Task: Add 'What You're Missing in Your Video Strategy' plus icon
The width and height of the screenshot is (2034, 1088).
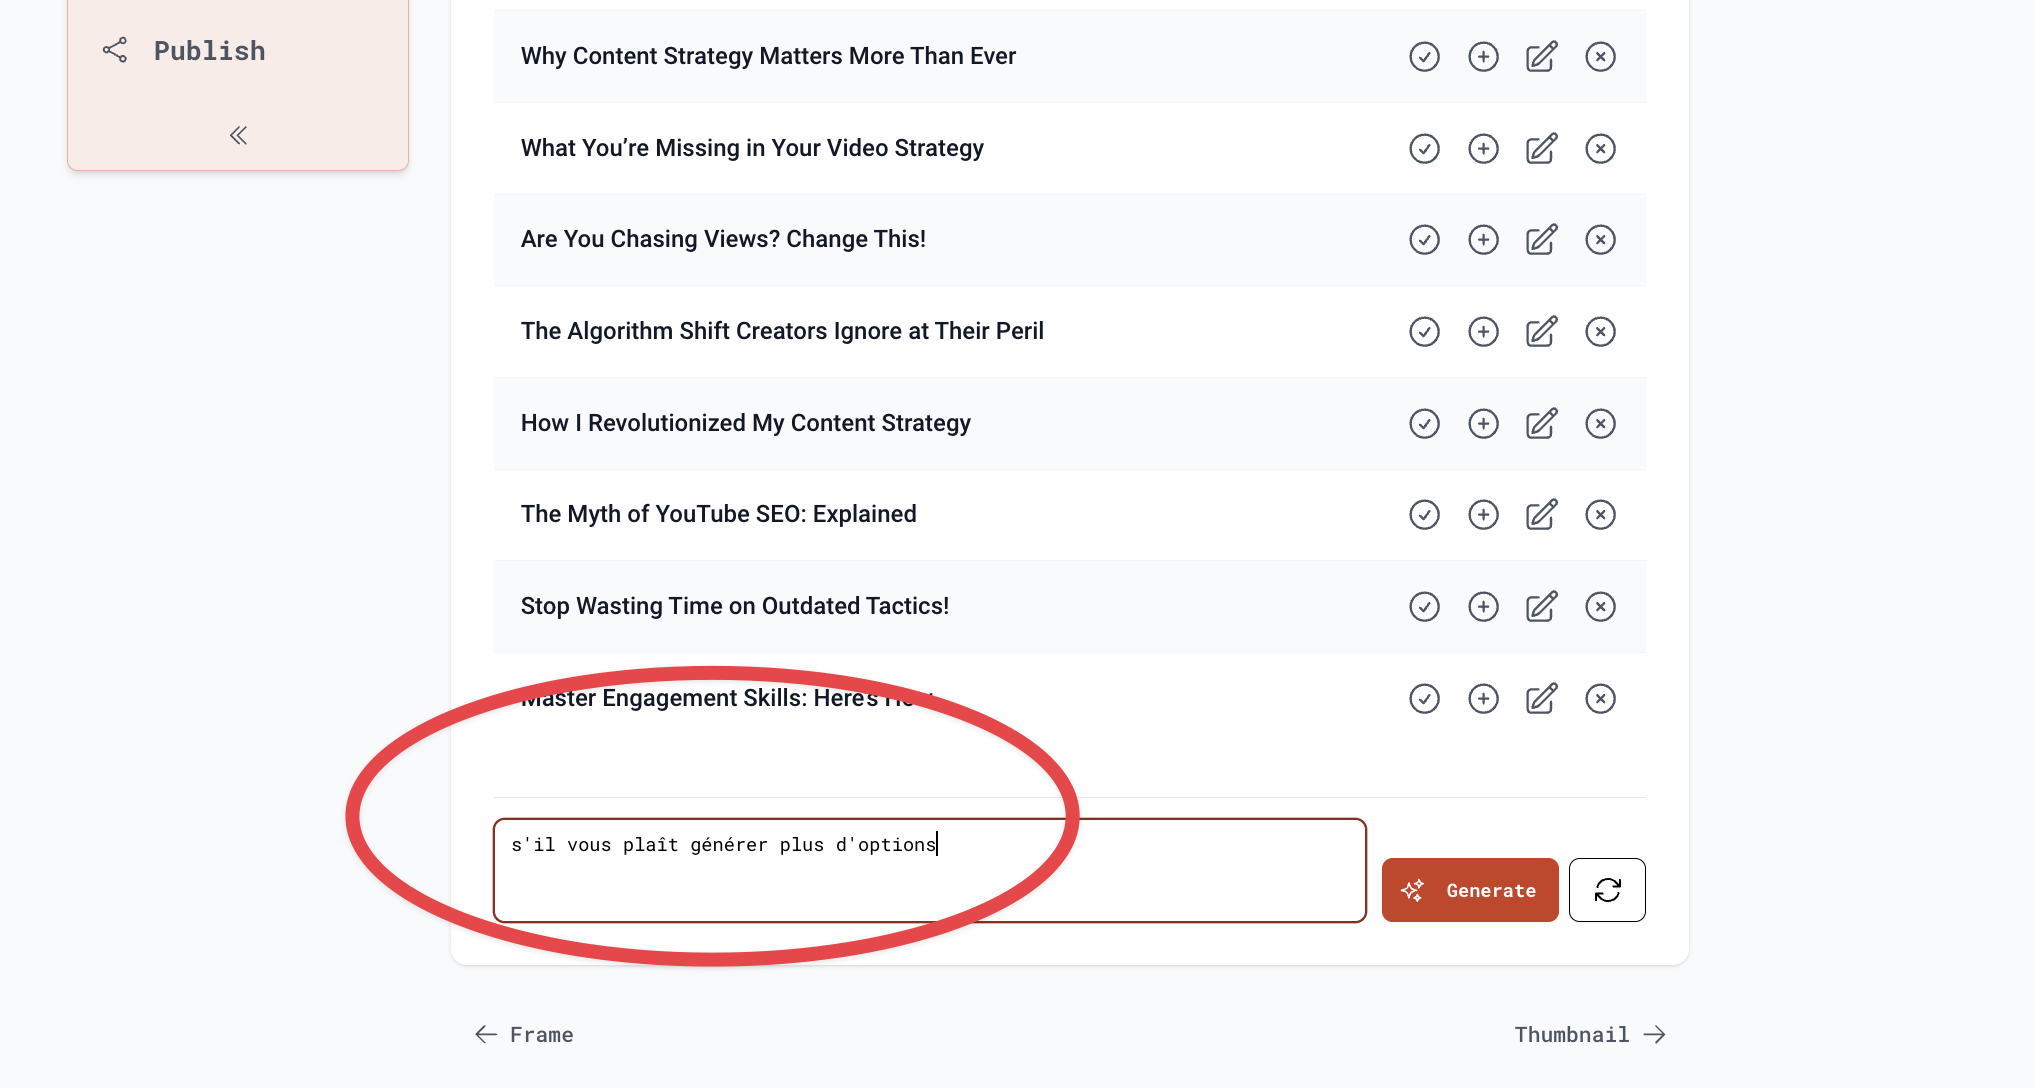Action: [1483, 149]
